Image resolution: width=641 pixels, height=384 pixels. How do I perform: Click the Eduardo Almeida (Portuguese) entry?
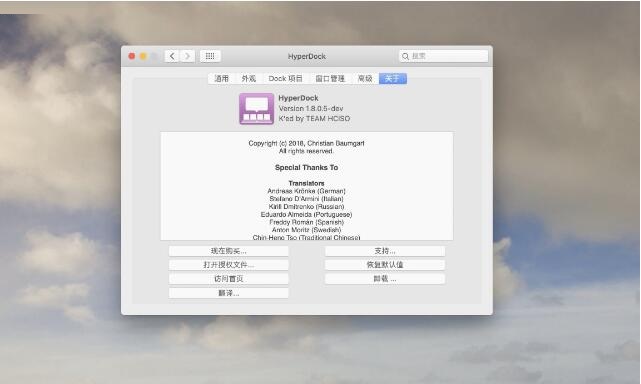coord(306,214)
